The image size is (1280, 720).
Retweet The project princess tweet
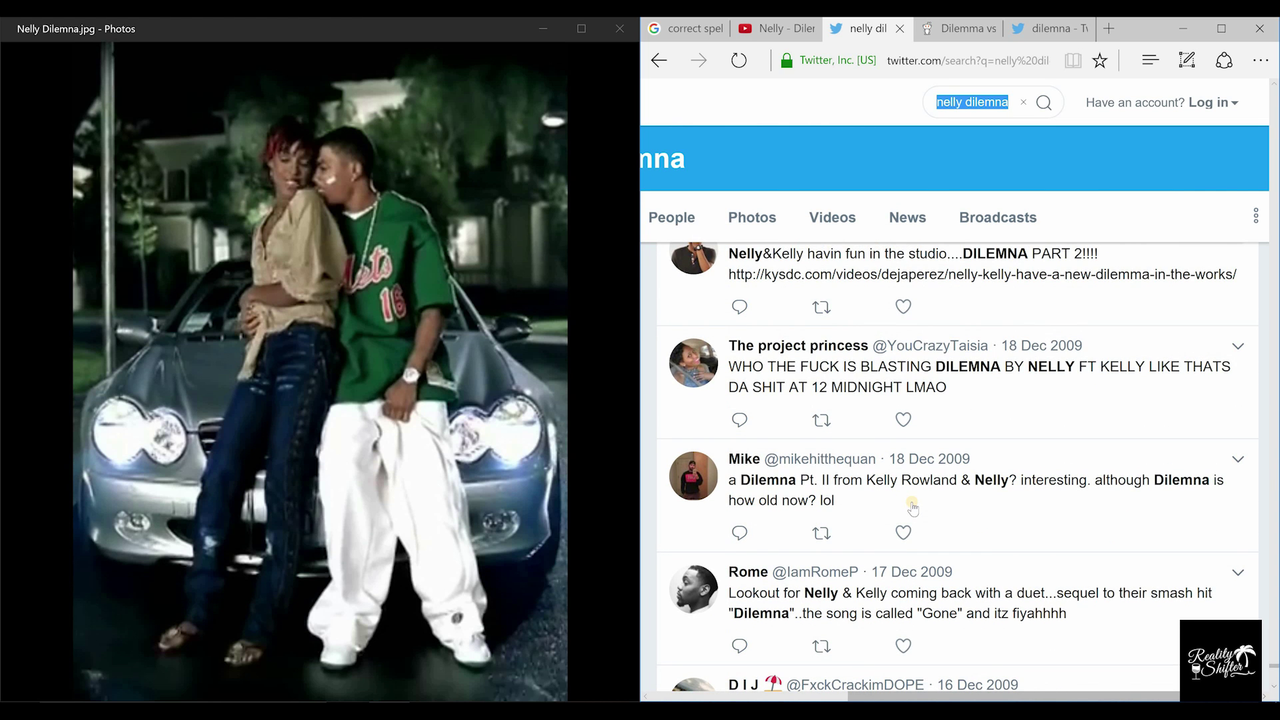(821, 420)
